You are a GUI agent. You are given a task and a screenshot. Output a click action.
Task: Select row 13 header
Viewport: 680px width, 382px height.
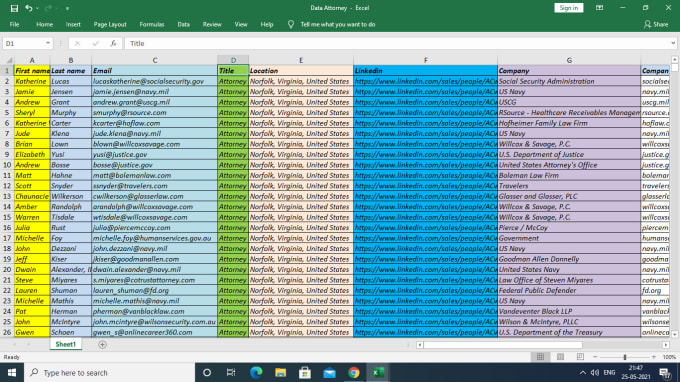(7, 196)
